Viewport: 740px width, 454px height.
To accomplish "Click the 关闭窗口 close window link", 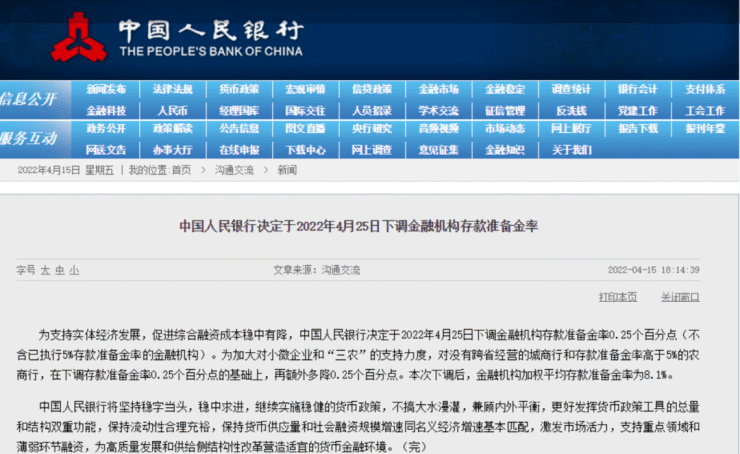I will [x=680, y=297].
